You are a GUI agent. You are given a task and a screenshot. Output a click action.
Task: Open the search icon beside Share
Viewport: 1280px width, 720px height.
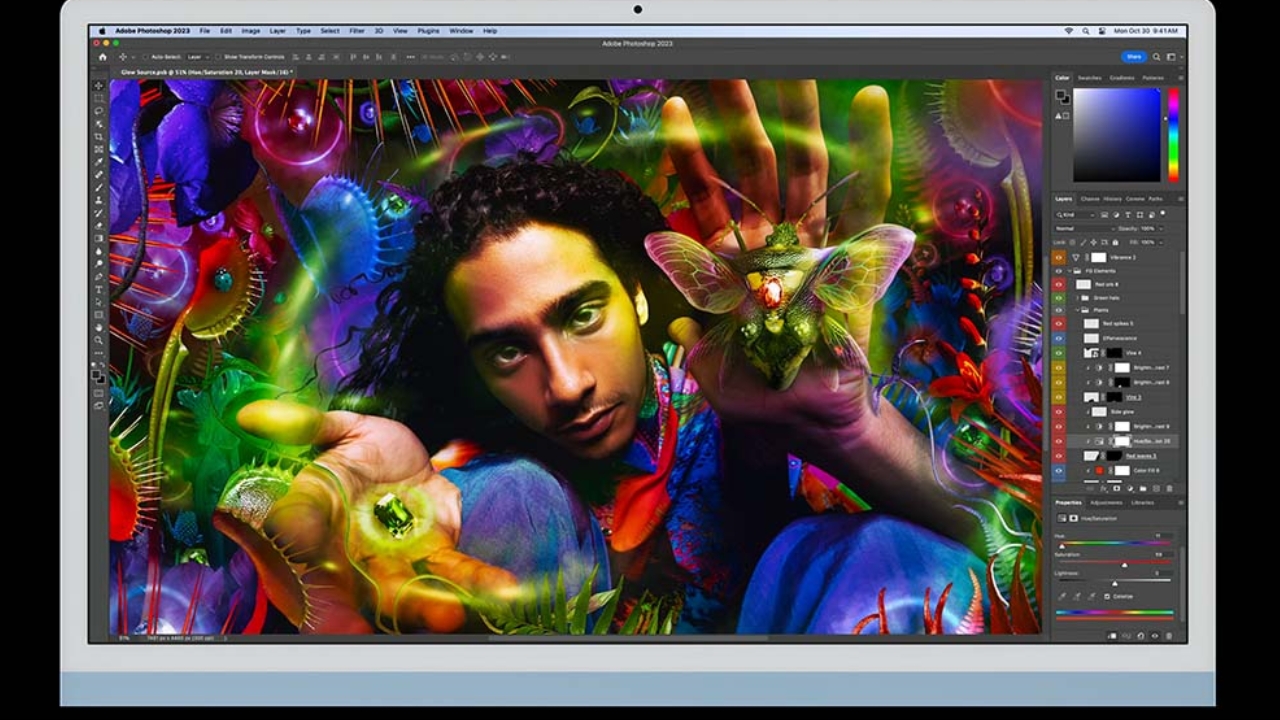(x=1157, y=57)
